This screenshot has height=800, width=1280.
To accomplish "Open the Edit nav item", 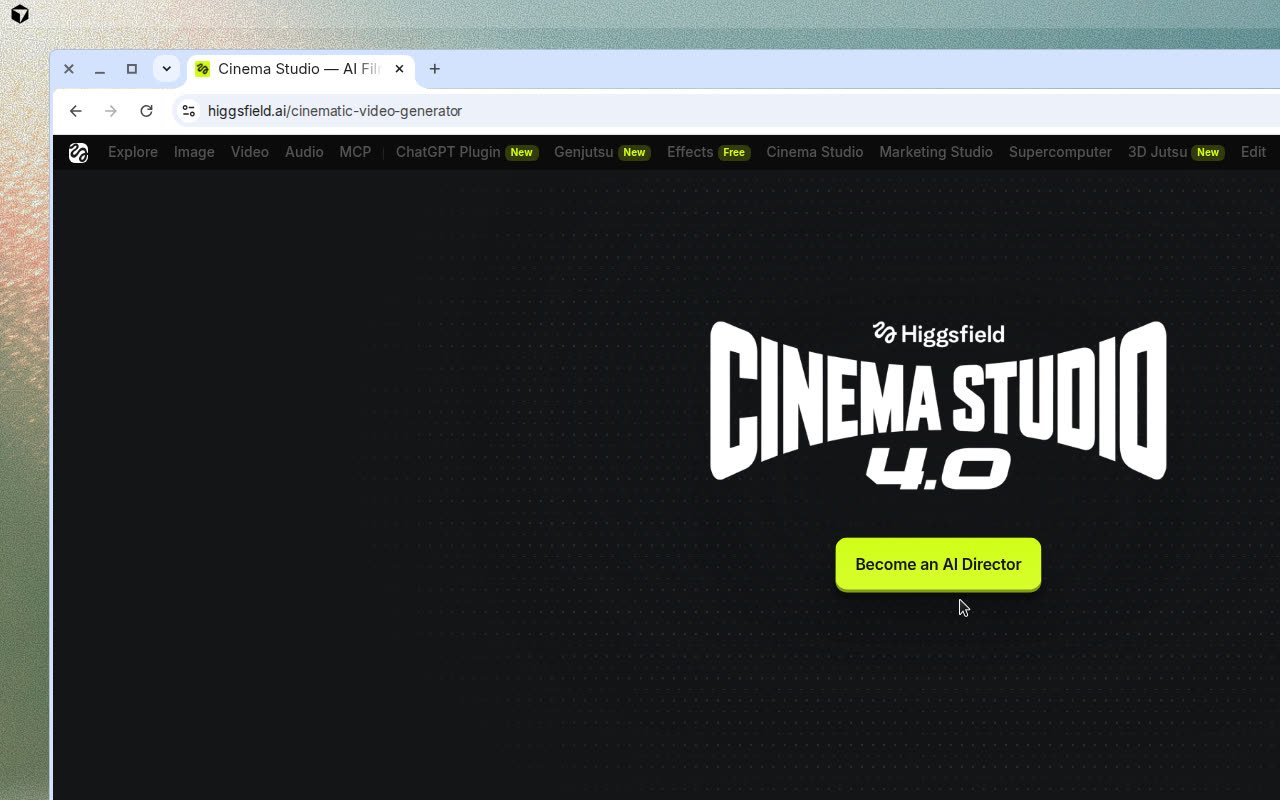I will [x=1253, y=152].
